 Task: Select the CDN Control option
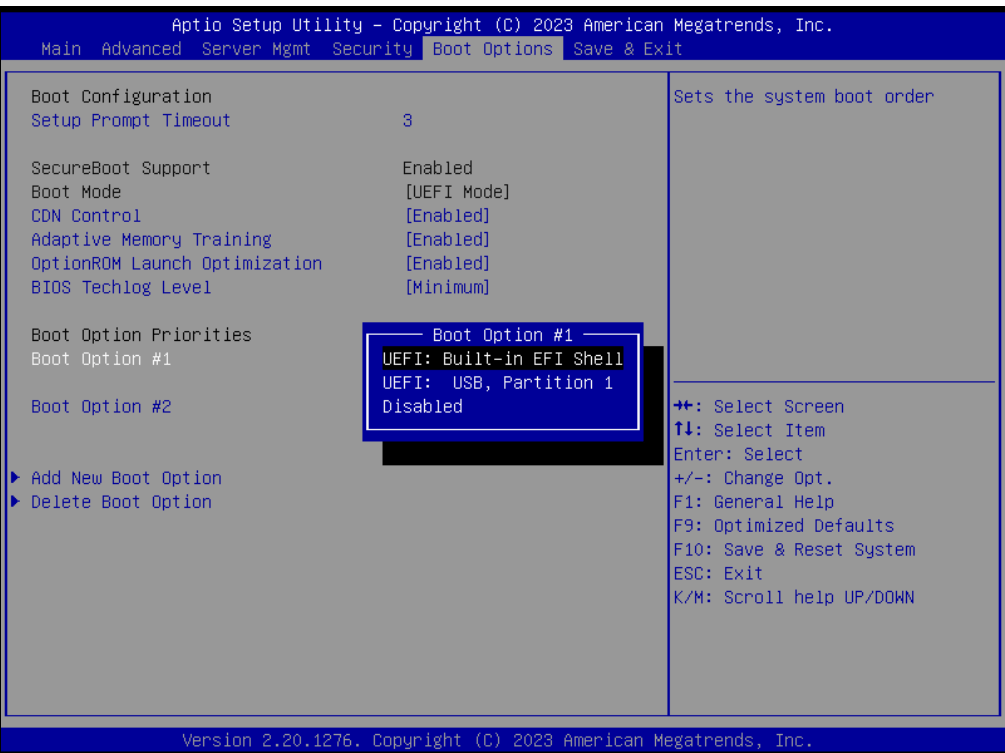(x=86, y=216)
